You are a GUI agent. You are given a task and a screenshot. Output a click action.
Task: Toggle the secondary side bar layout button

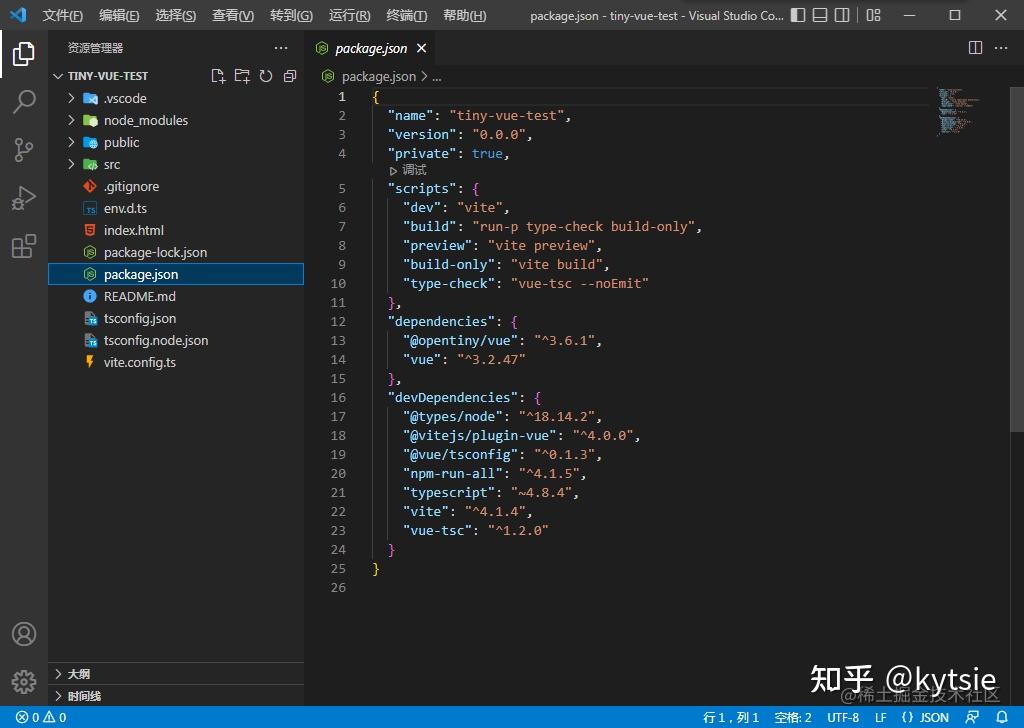[x=845, y=16]
